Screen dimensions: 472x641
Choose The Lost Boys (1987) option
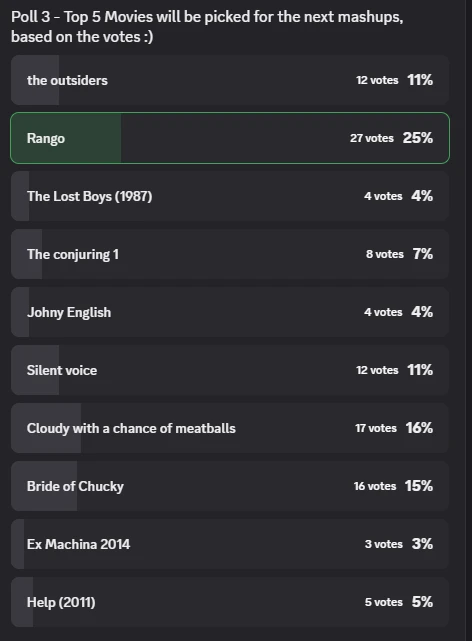[x=230, y=196]
